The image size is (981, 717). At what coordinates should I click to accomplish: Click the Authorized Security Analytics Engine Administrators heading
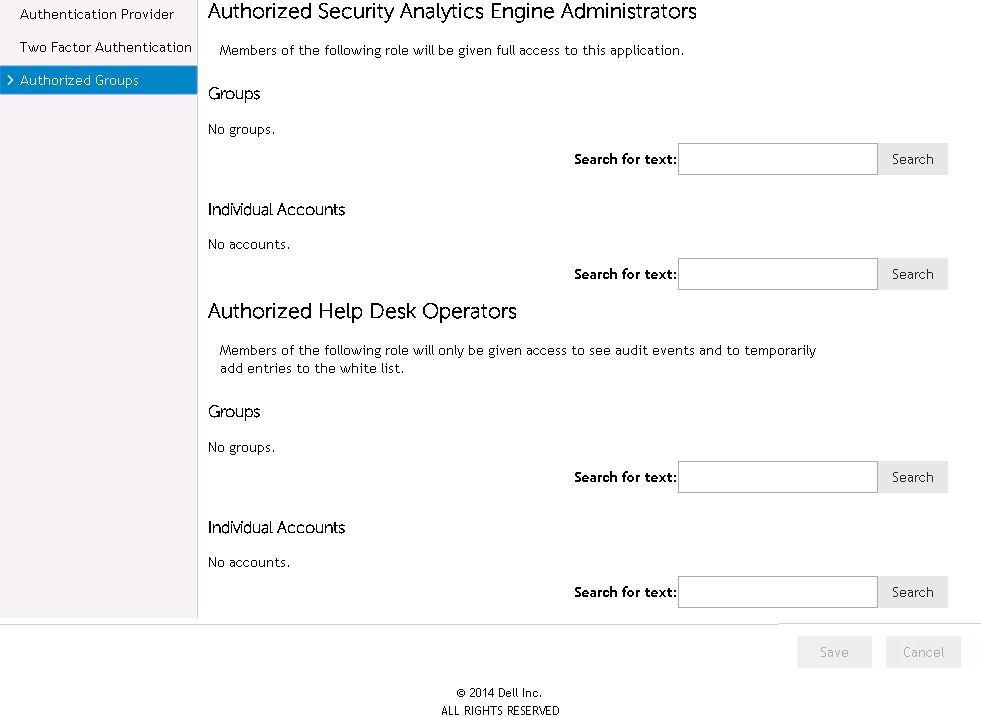[x=452, y=12]
